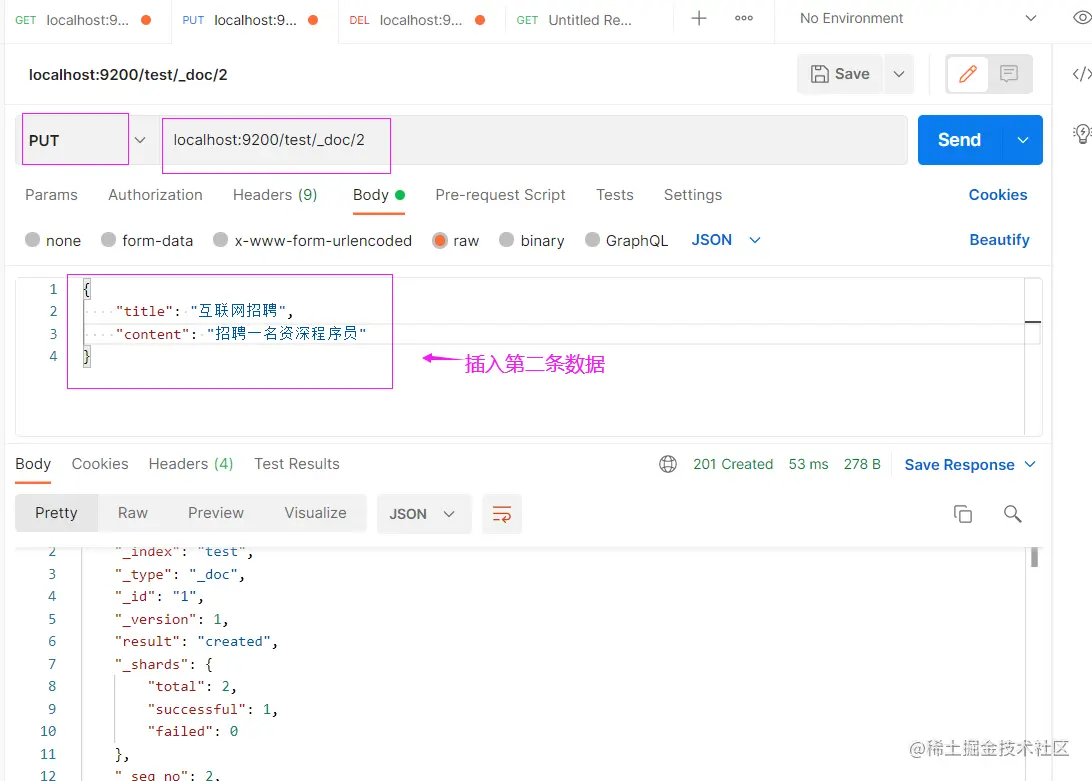Click the pencil edit mode icon
This screenshot has height=781, width=1092.
click(967, 73)
